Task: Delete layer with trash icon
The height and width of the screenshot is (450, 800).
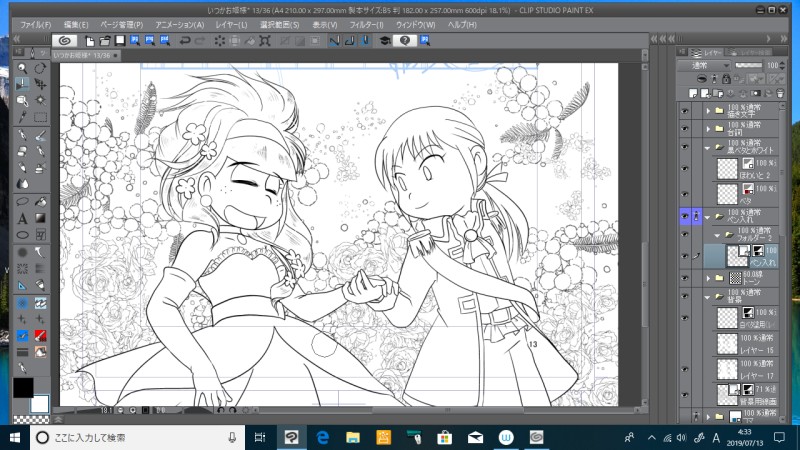Action: [x=780, y=93]
